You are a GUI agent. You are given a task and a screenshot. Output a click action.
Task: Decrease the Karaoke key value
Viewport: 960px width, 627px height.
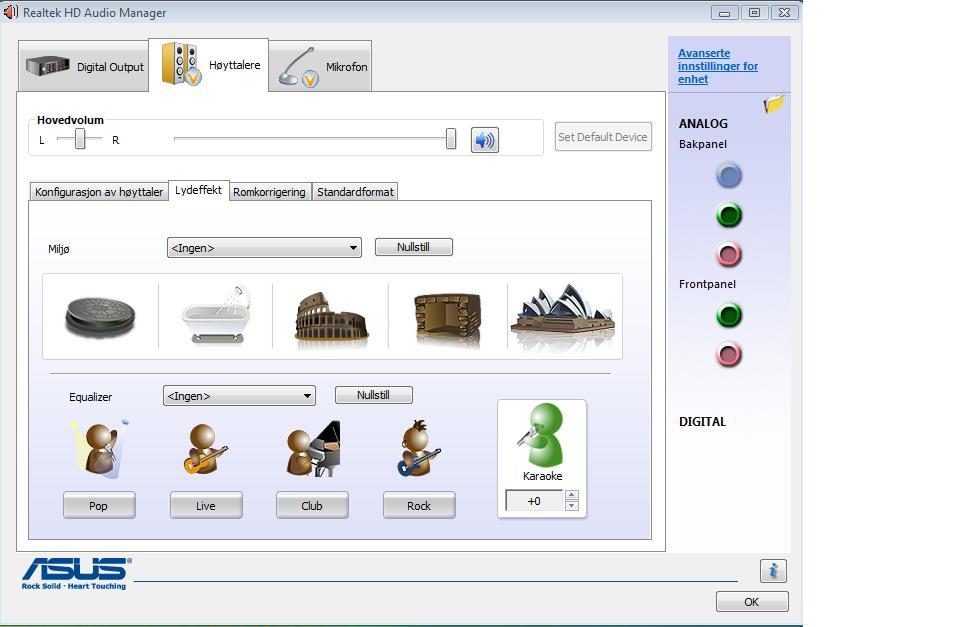[571, 506]
